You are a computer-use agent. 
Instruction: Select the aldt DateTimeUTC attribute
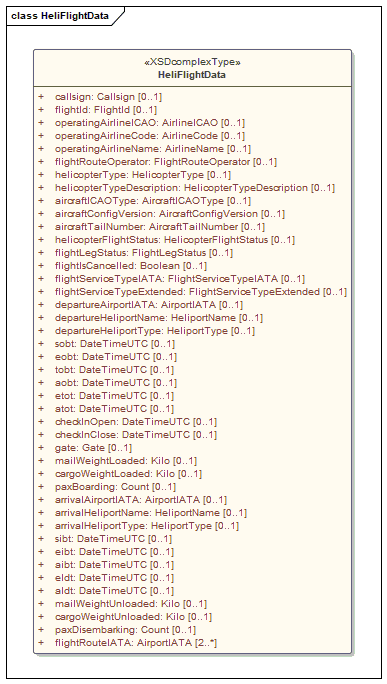(x=115, y=591)
